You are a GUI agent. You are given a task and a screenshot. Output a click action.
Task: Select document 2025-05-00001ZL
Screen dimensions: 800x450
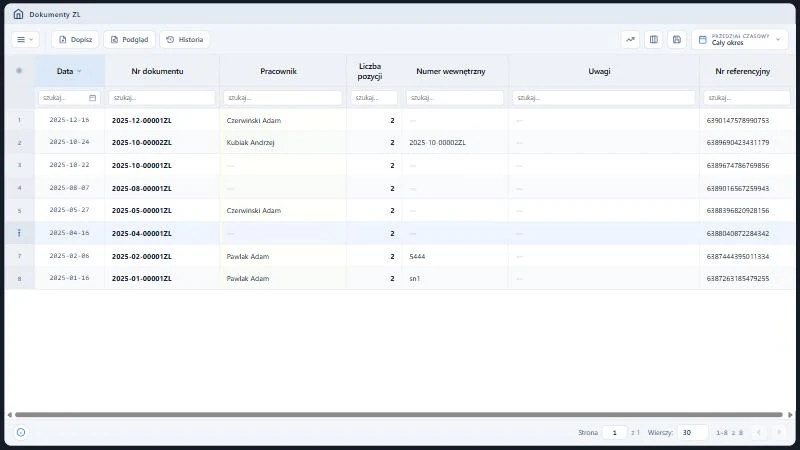pos(142,210)
